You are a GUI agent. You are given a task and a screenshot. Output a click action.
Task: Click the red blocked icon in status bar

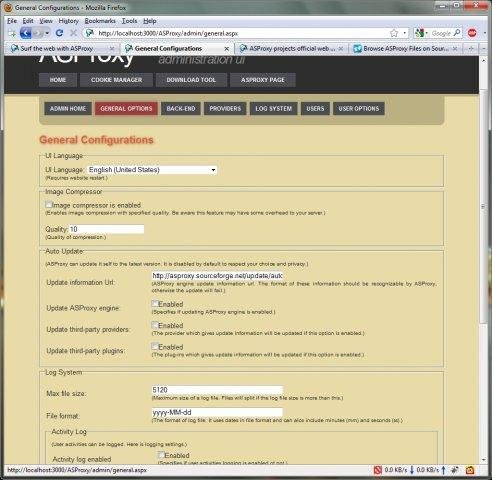pos(377,470)
